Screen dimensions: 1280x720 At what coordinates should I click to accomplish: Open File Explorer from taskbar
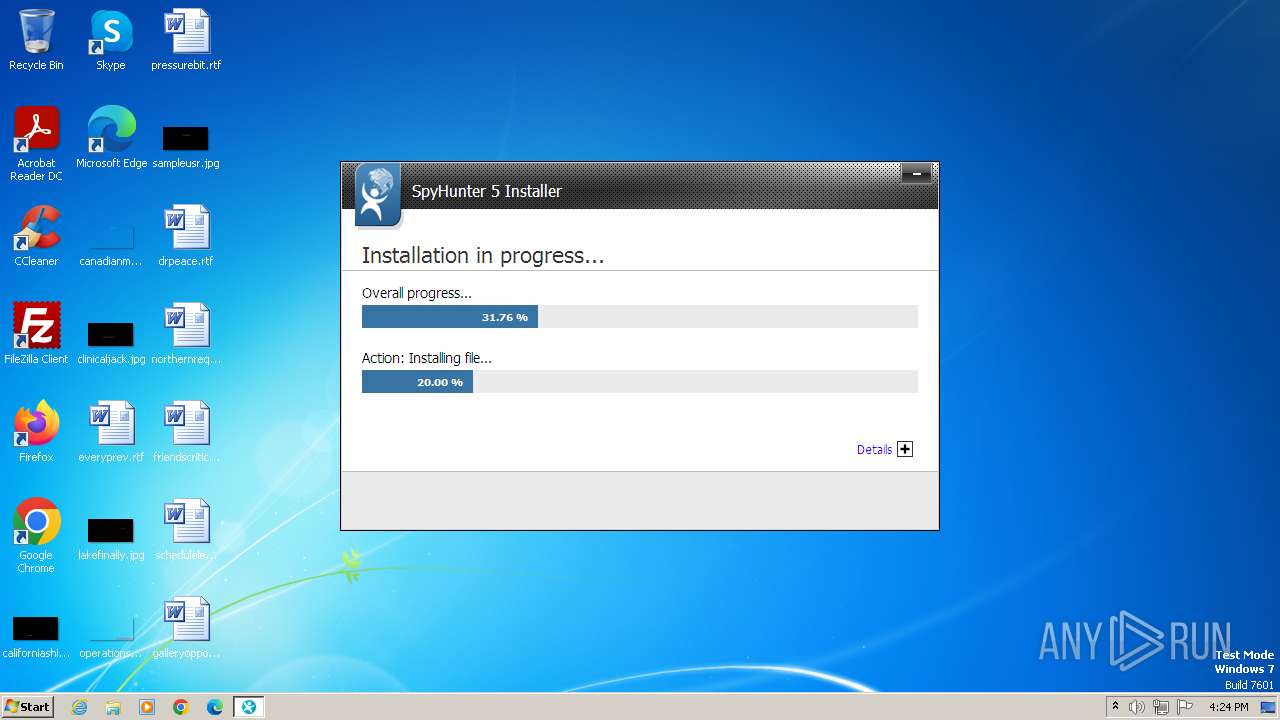pos(113,707)
